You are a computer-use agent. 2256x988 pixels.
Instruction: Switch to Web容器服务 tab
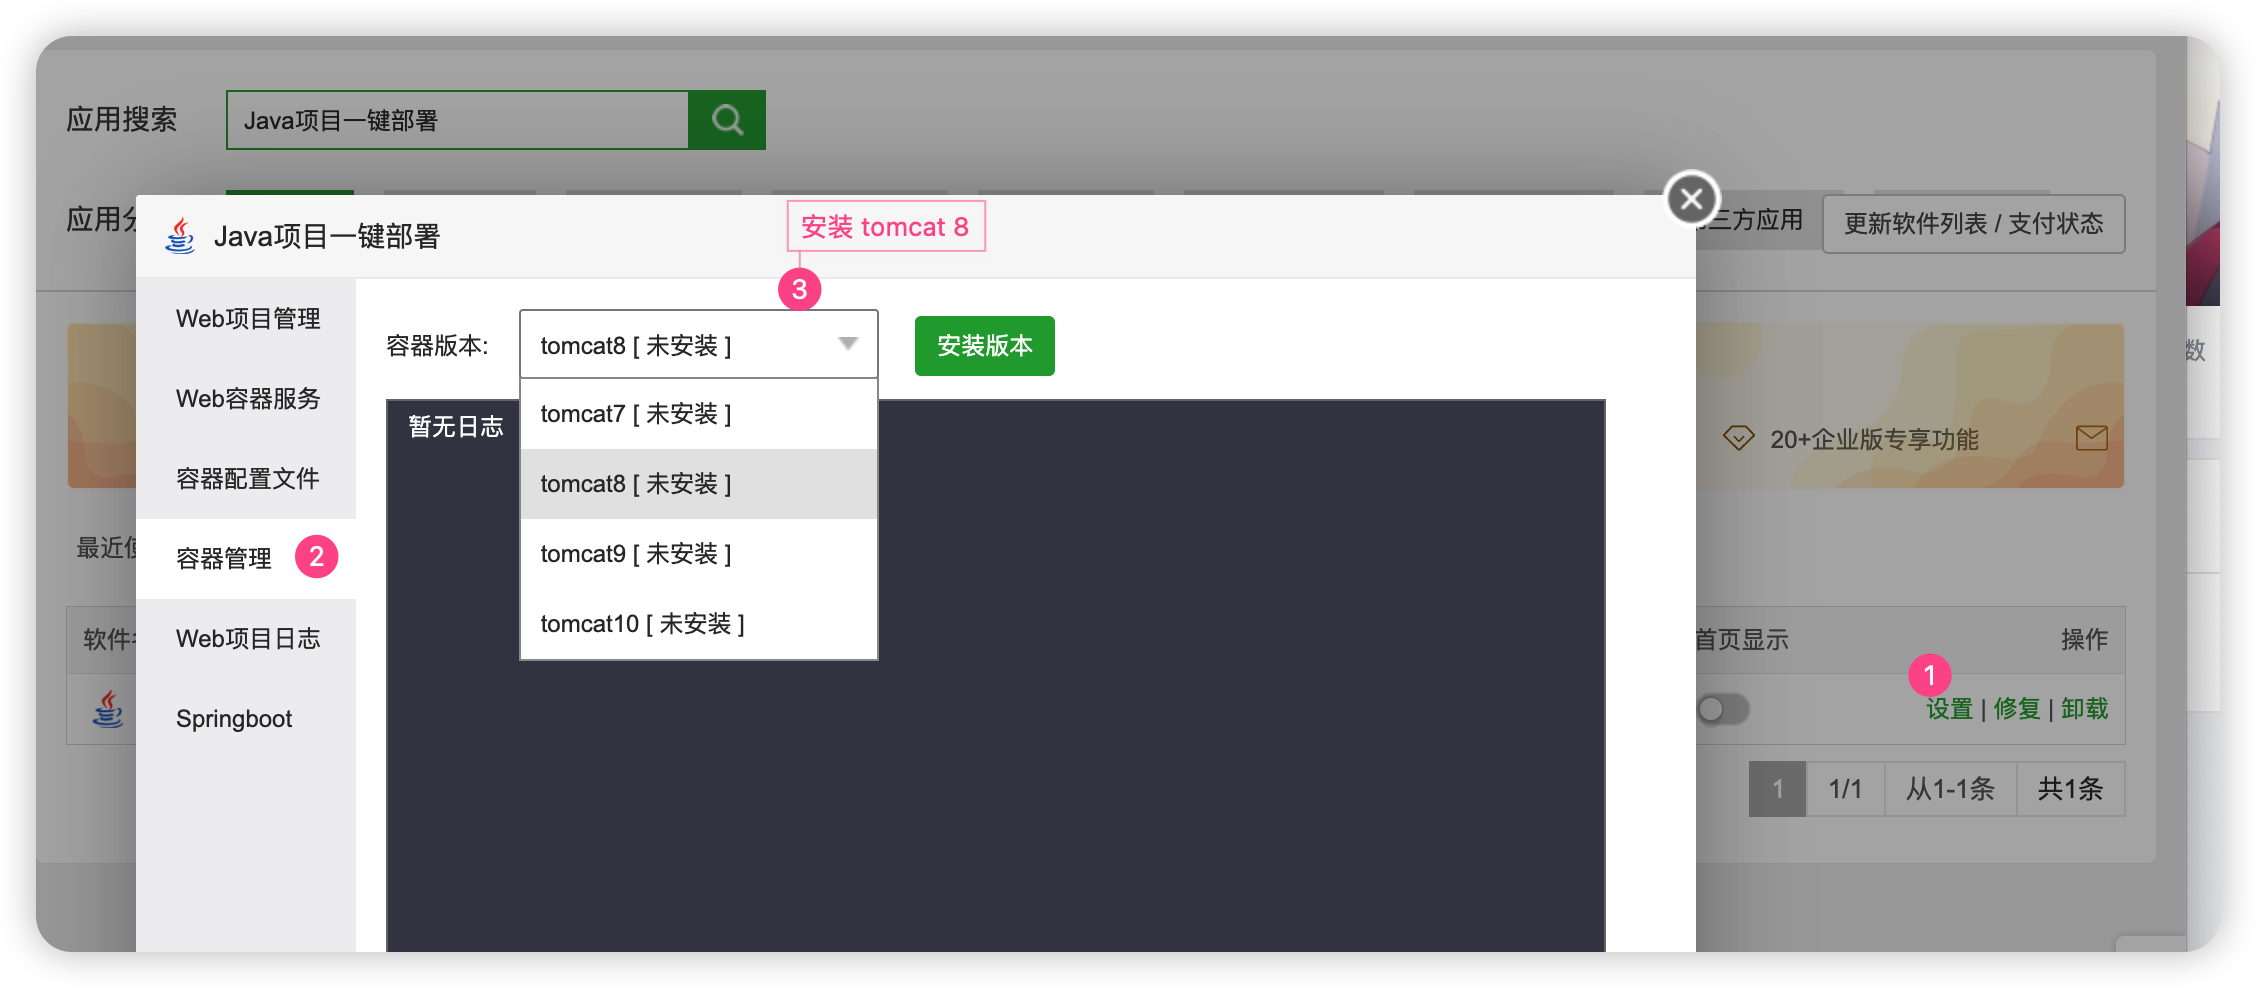click(x=246, y=399)
